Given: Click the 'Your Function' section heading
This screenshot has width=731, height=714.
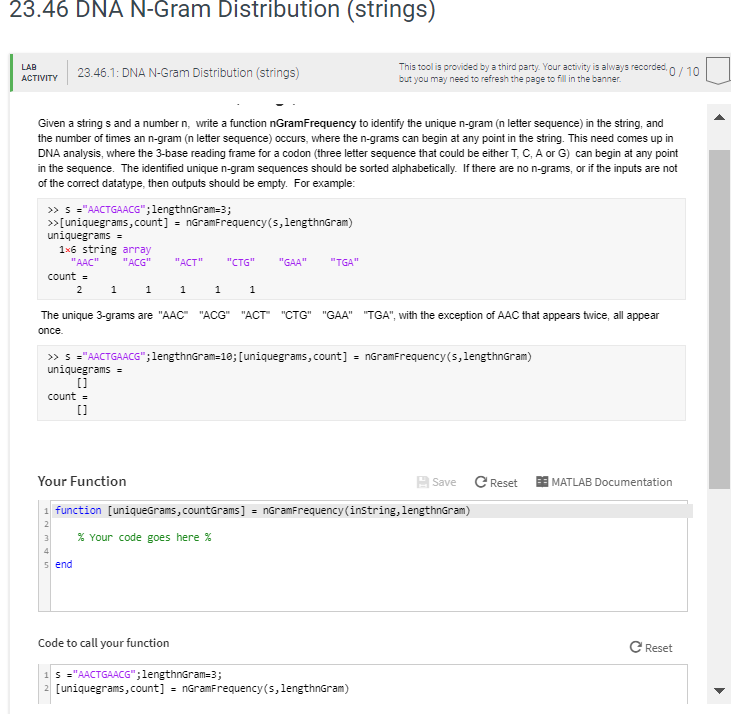Looking at the screenshot, I should pyautogui.click(x=82, y=481).
